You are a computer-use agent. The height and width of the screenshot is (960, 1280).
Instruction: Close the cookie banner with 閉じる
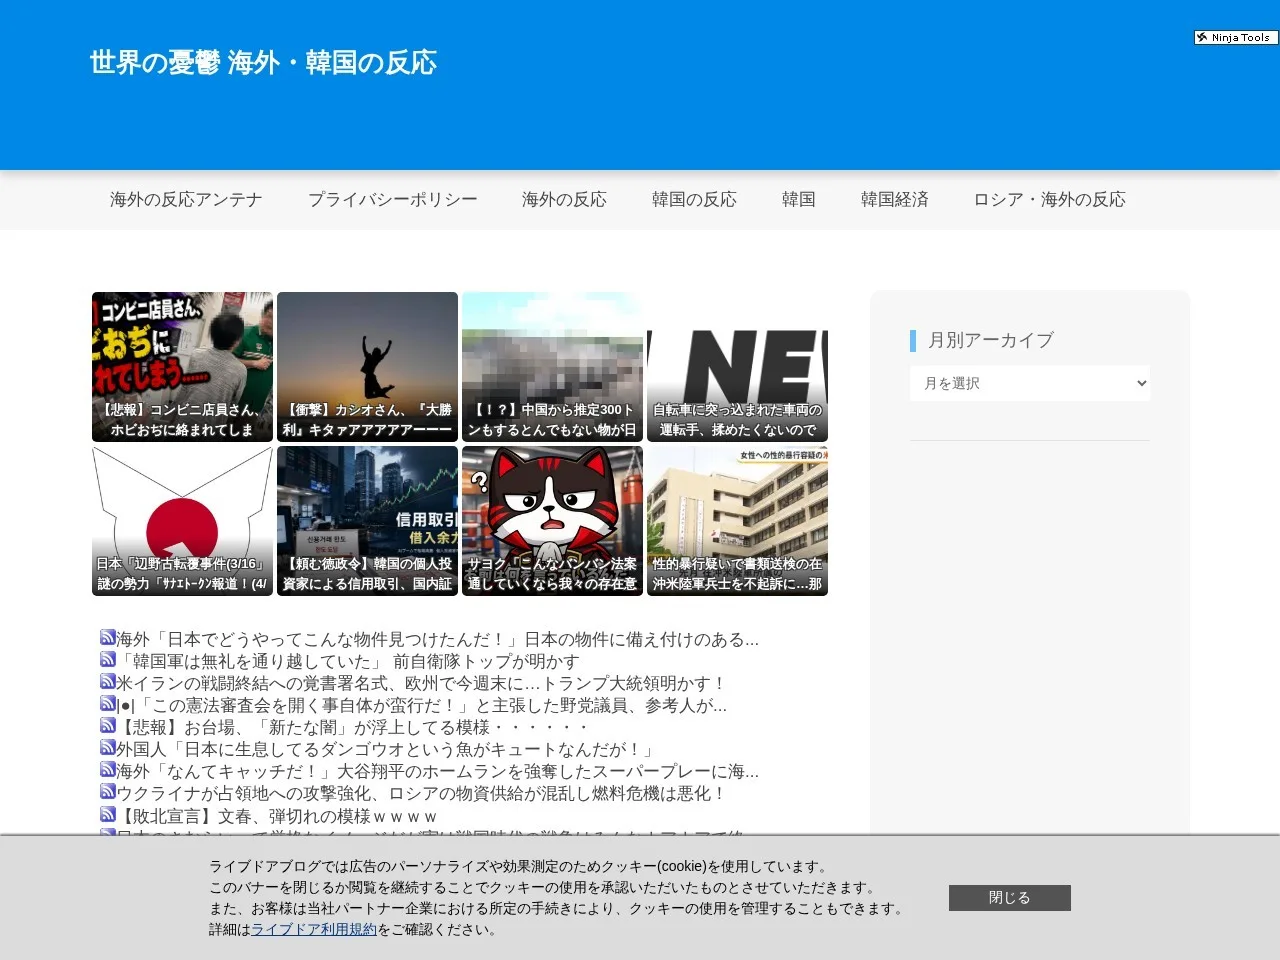[1010, 898]
